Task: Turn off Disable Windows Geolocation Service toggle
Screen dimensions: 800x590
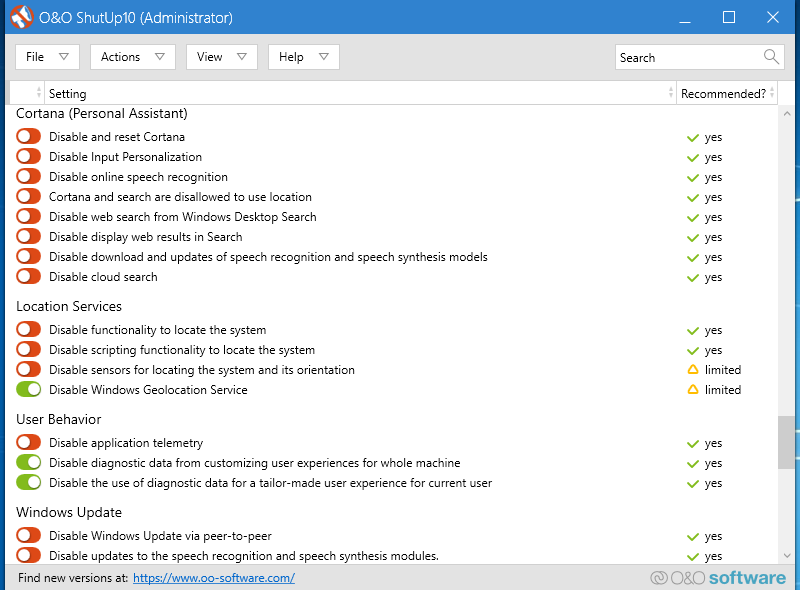Action: [x=28, y=389]
